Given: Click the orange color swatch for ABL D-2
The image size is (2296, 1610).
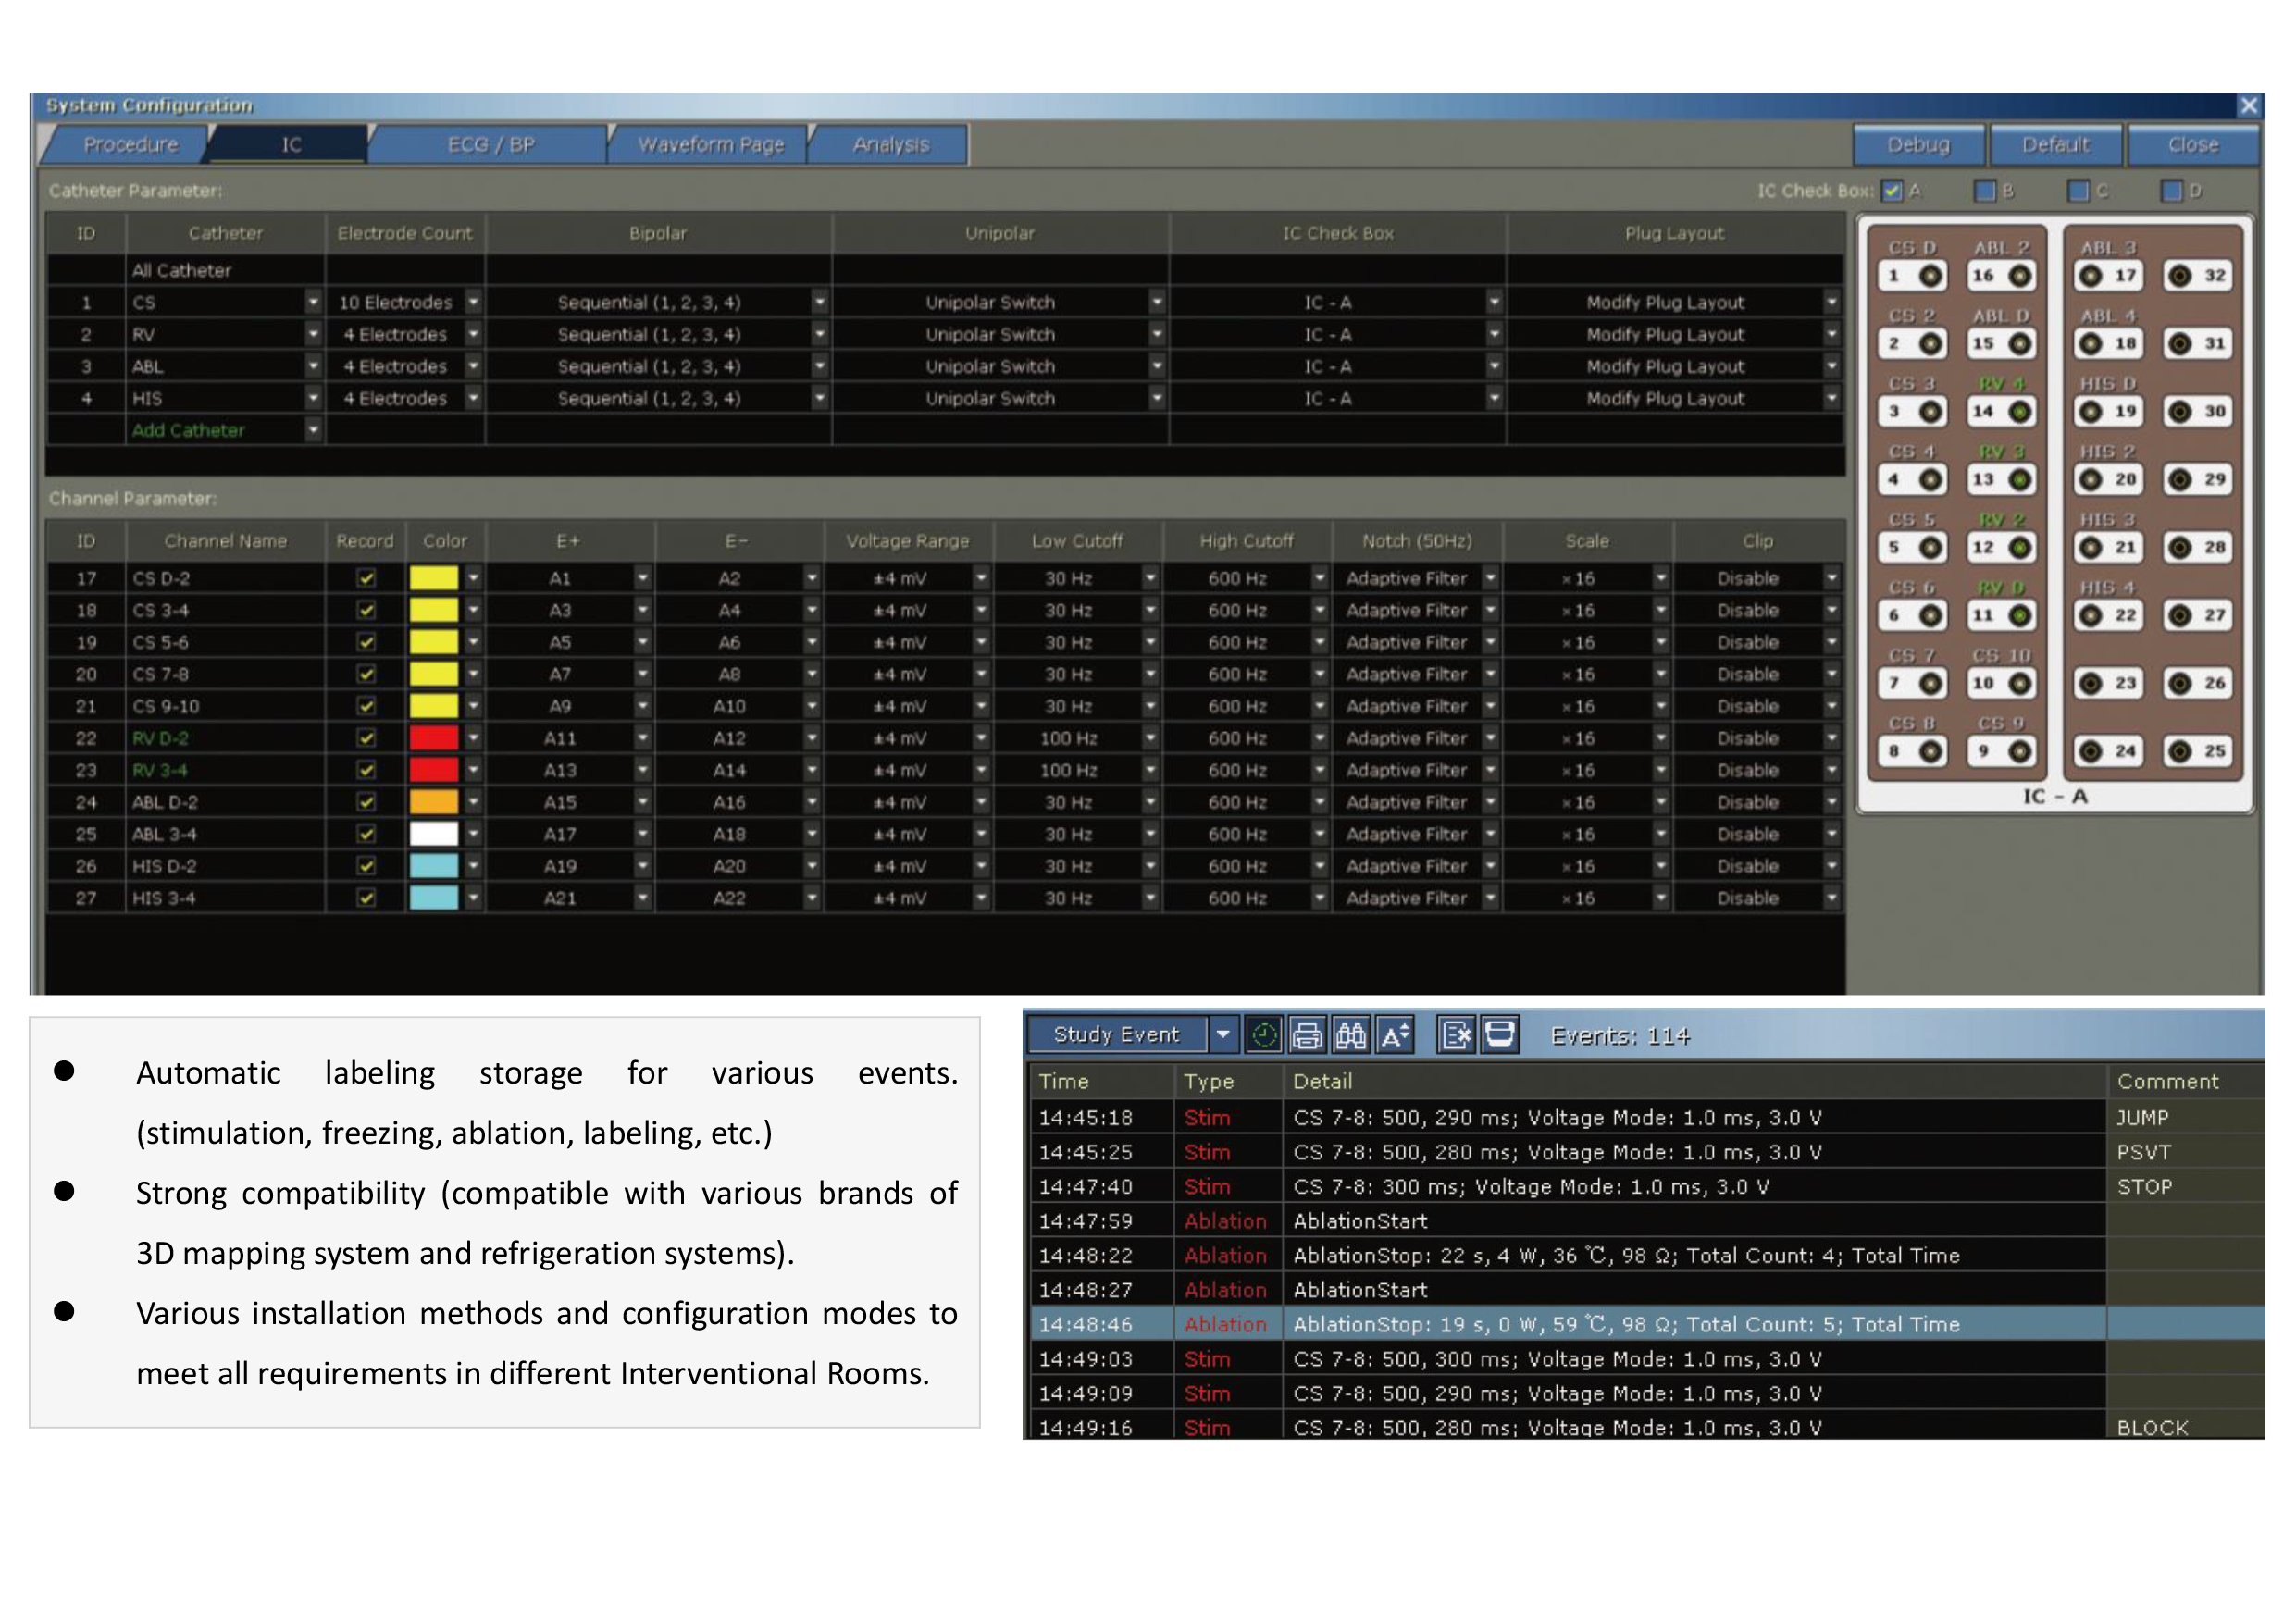Looking at the screenshot, I should [x=434, y=803].
